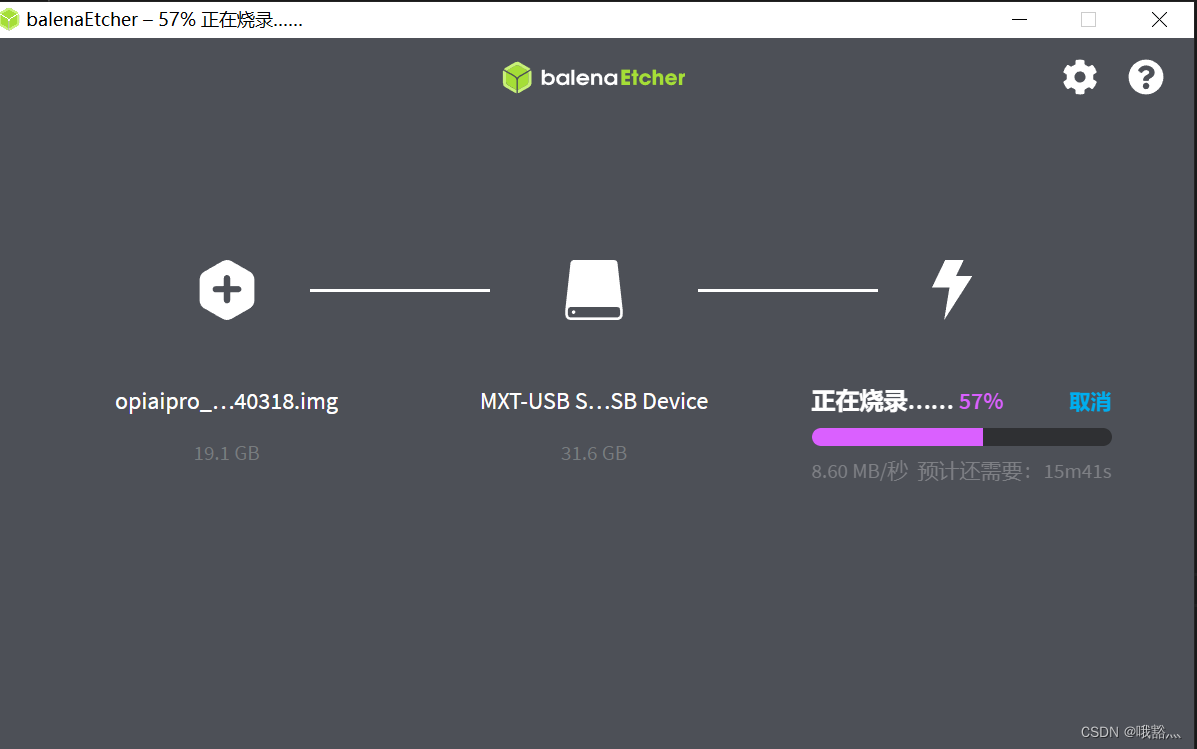Select the opiaipro_...40318.img file name
1197x749 pixels.
(x=227, y=402)
